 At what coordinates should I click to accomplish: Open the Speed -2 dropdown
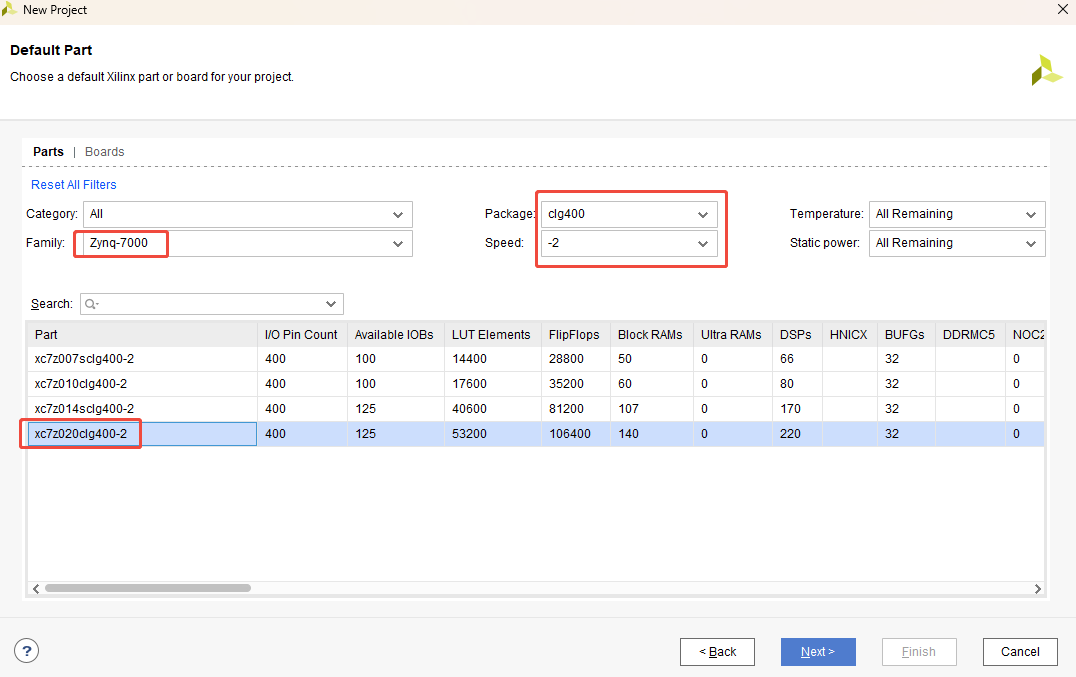coord(629,244)
